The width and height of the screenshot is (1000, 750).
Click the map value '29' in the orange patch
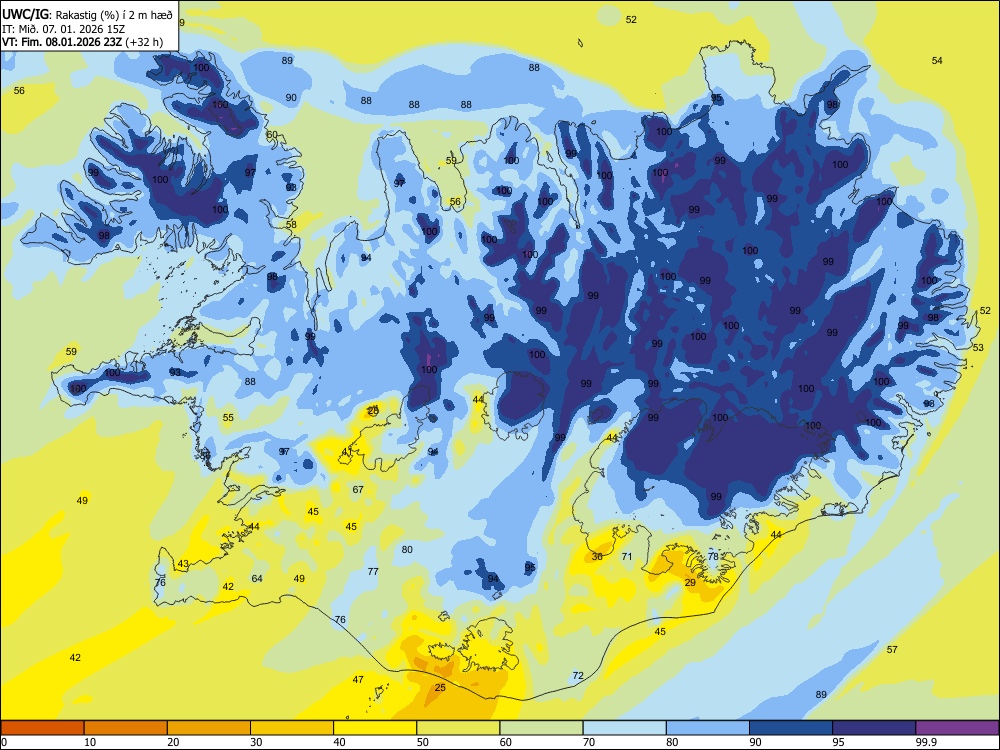point(690,582)
